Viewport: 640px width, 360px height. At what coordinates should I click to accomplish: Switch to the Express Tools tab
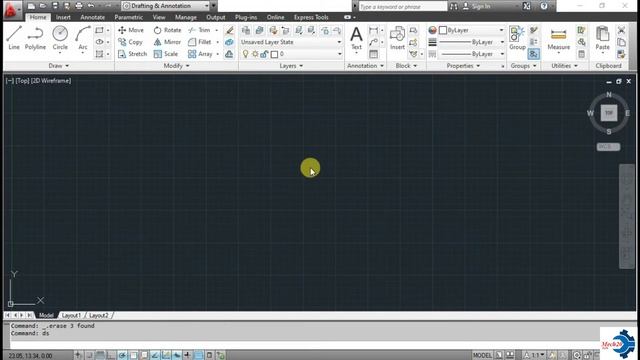coord(311,17)
